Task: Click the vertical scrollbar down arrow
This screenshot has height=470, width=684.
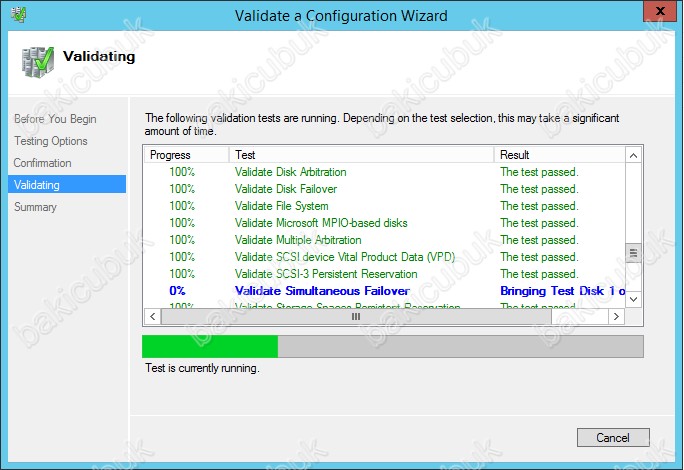Action: (633, 299)
